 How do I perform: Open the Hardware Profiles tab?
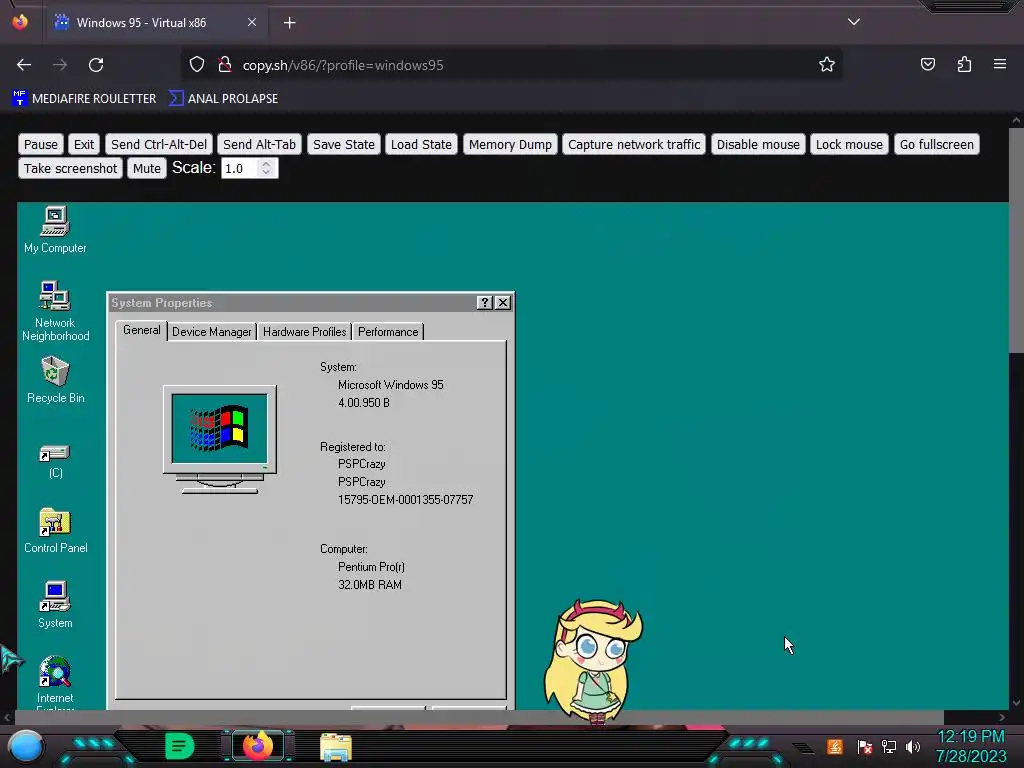(304, 332)
